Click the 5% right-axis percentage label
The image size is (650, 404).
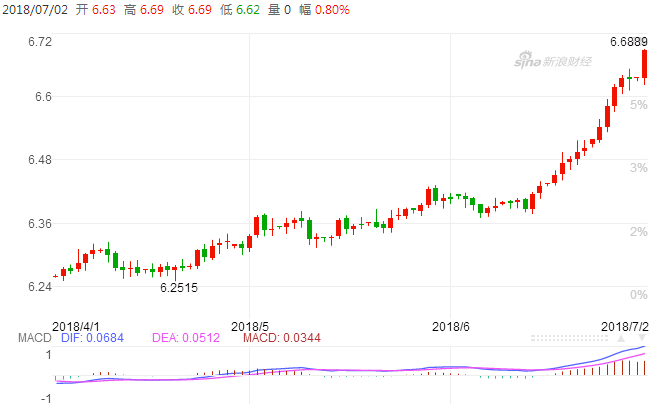pyautogui.click(x=636, y=105)
